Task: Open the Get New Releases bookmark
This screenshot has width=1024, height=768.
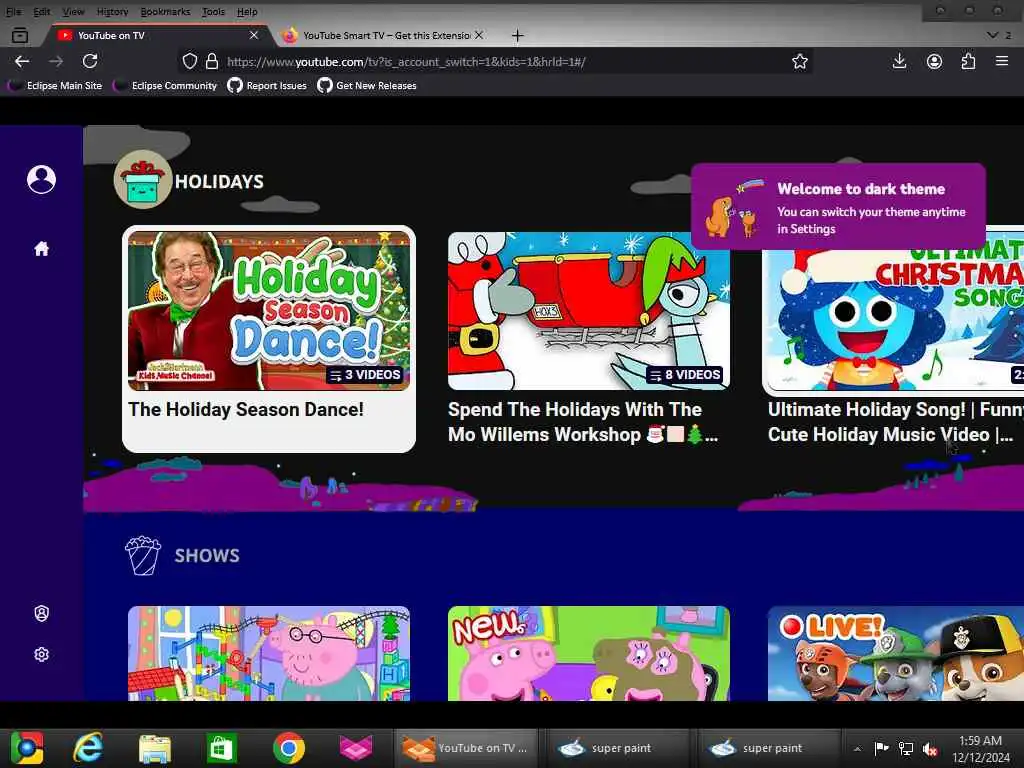Action: coord(367,86)
